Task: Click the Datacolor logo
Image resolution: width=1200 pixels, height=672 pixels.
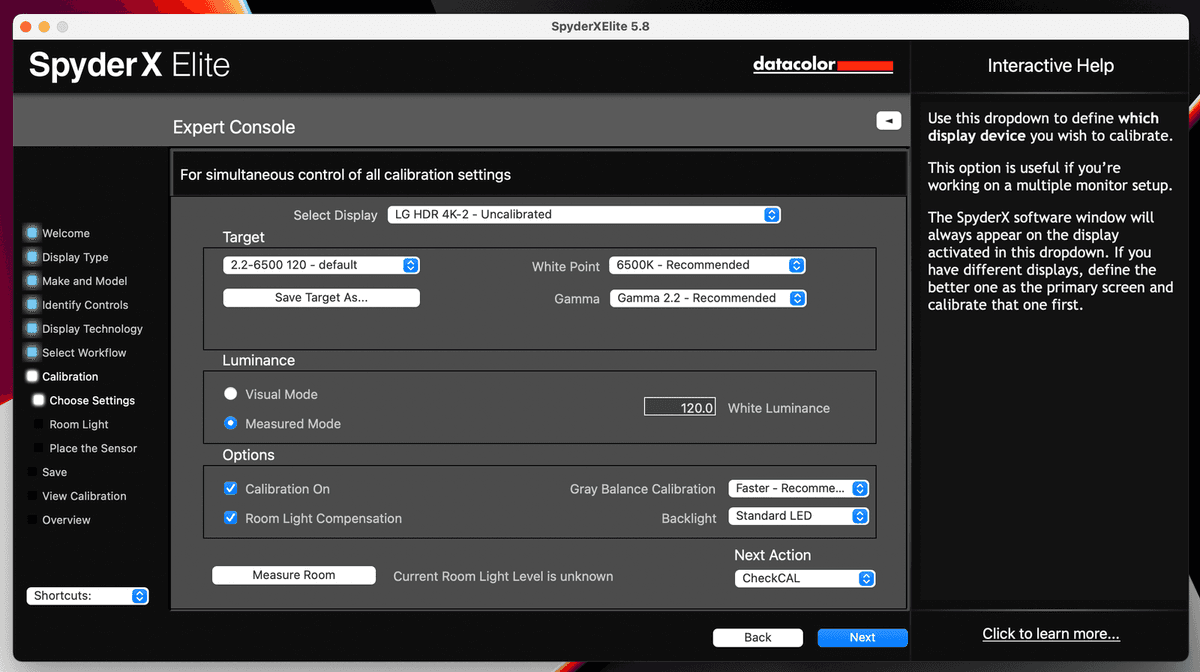Action: coord(822,66)
